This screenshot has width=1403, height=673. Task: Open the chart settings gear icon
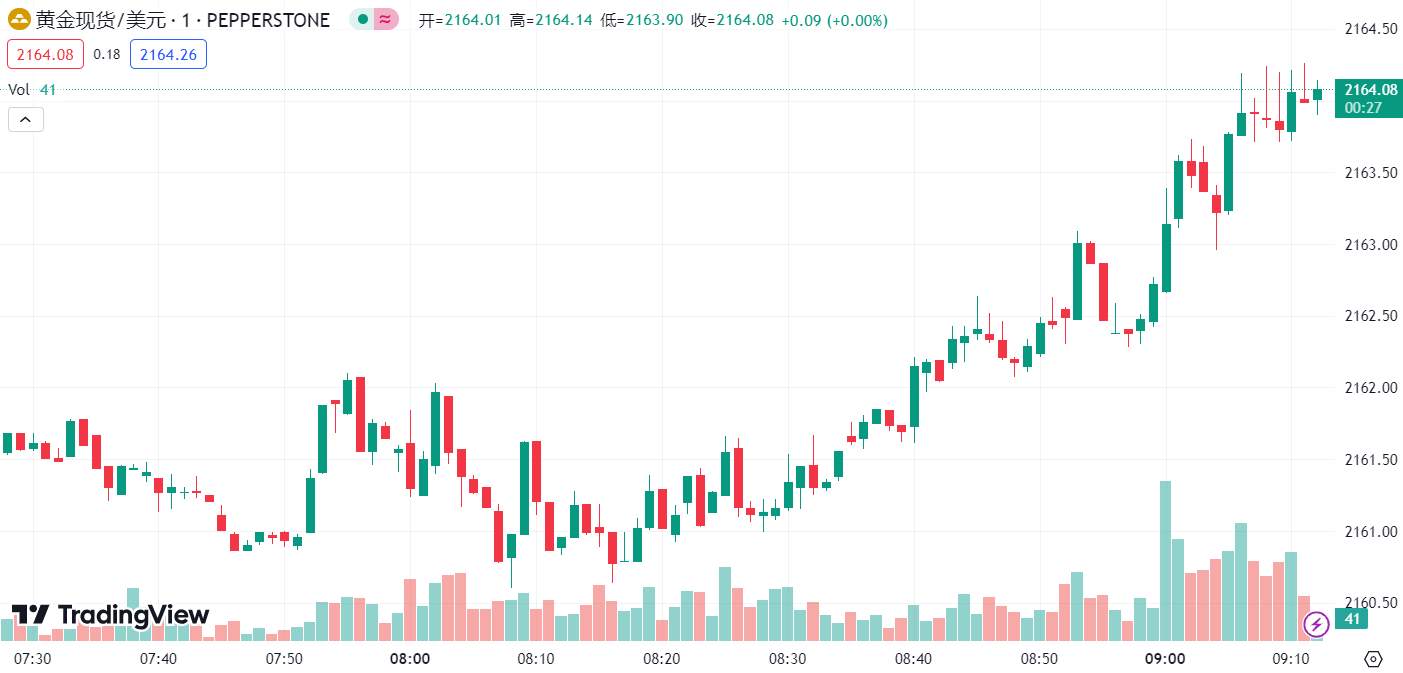click(1373, 659)
